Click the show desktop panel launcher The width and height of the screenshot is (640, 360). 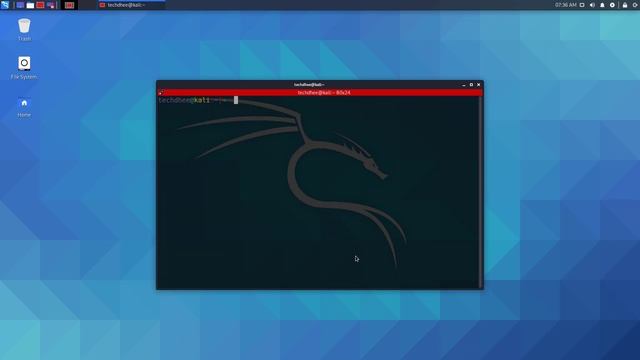coord(20,5)
